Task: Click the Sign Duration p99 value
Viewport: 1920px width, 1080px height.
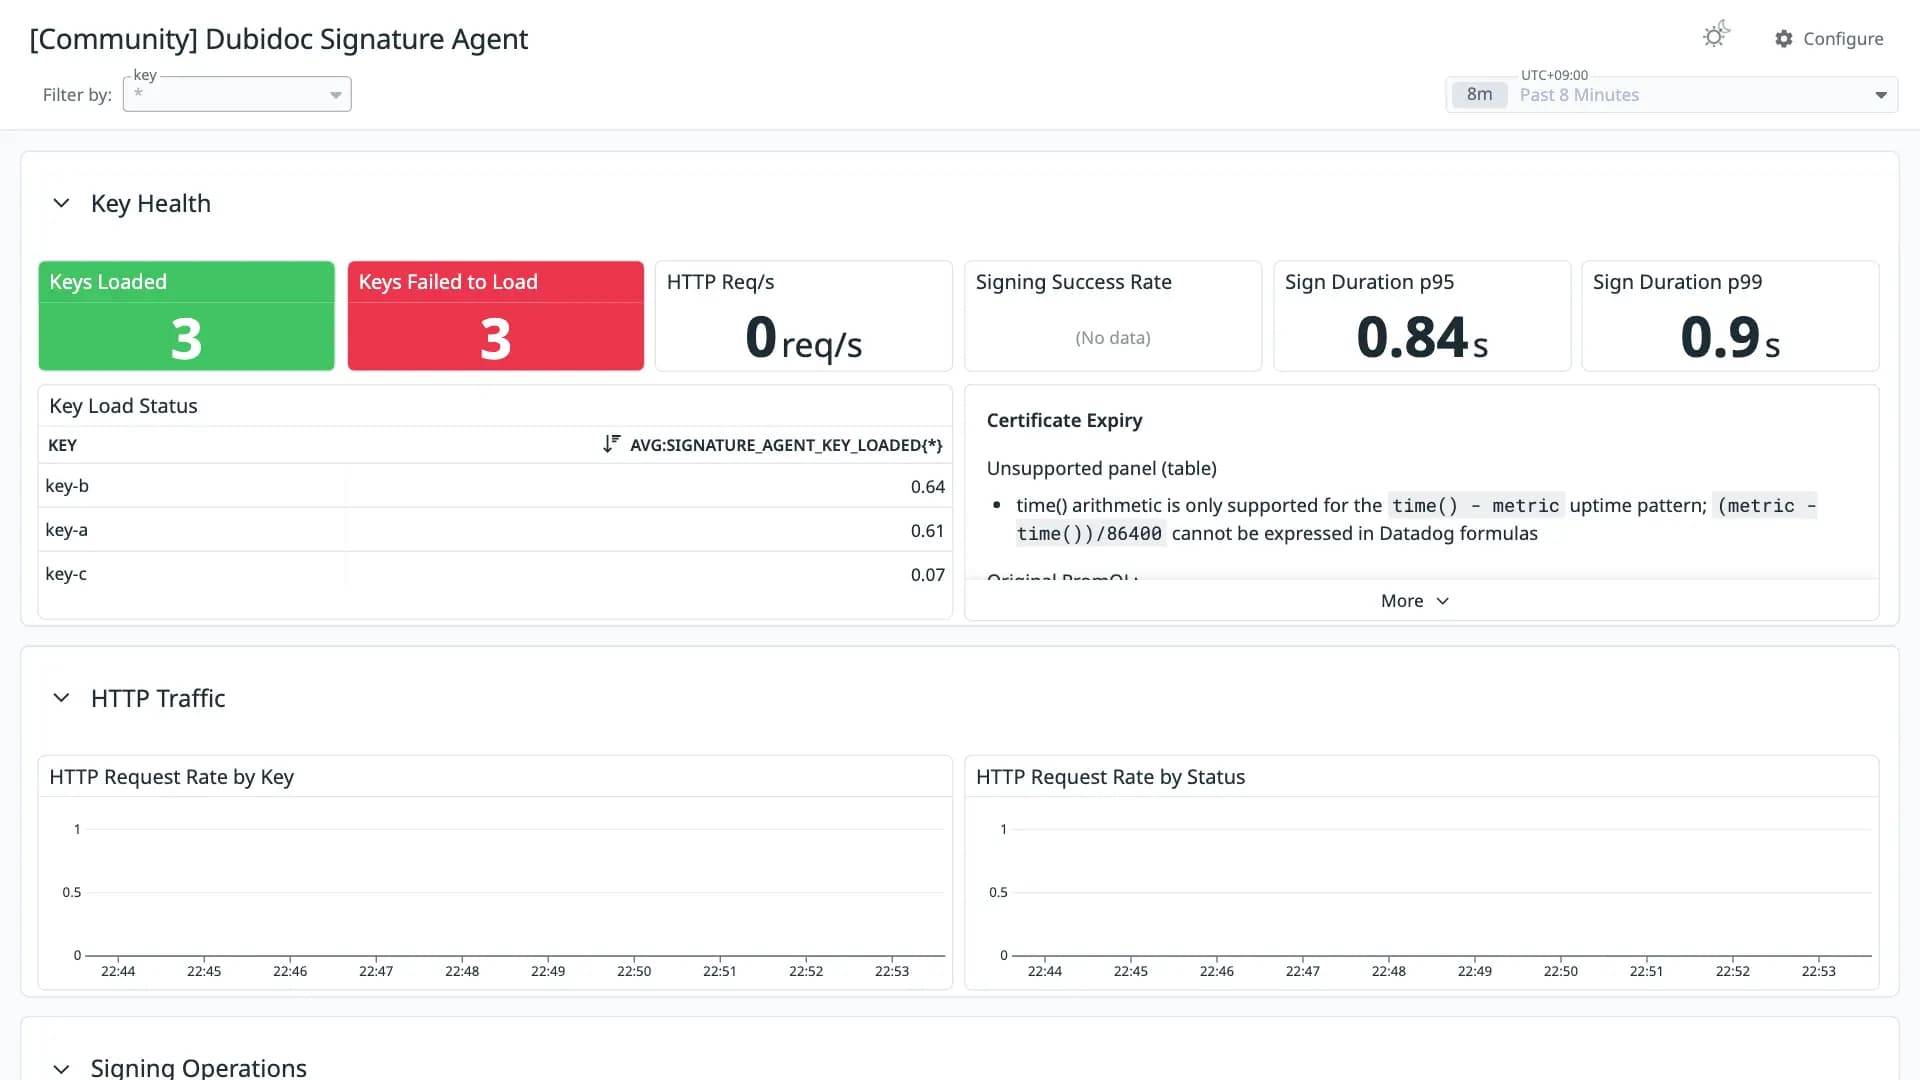Action: pyautogui.click(x=1730, y=338)
